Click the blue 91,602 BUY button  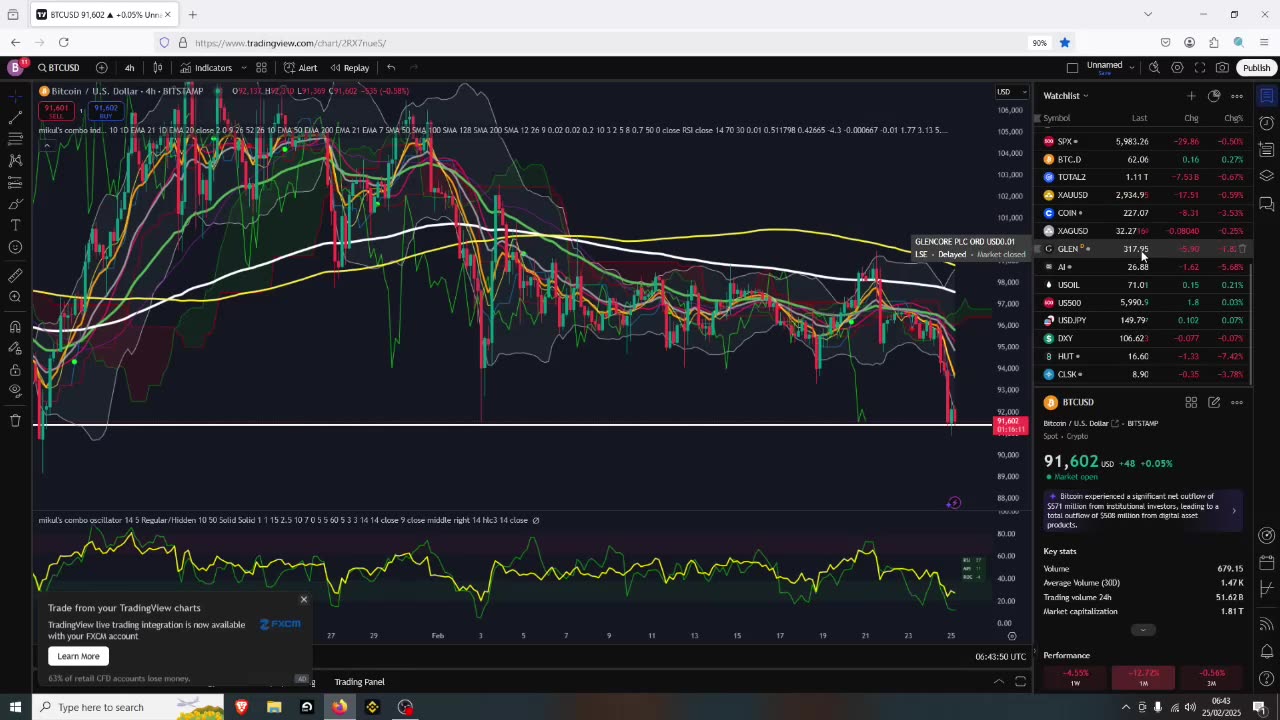click(x=106, y=110)
